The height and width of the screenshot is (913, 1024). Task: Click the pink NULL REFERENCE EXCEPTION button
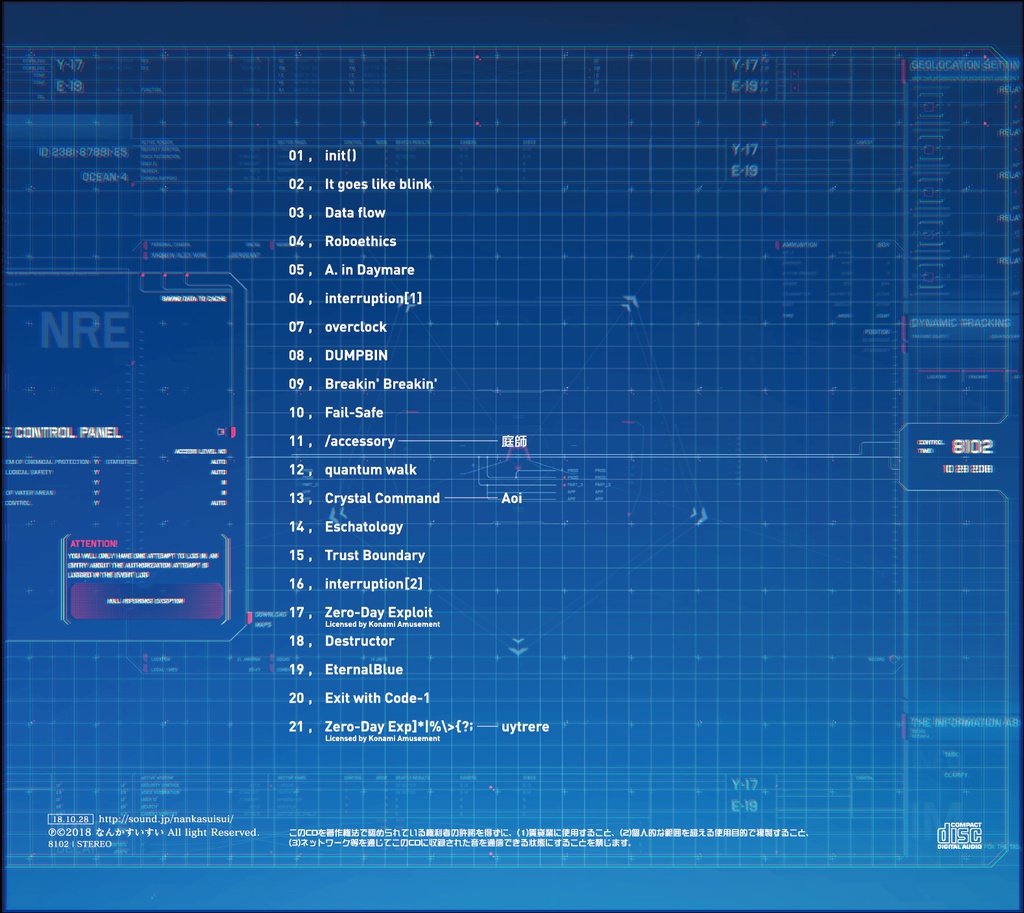[x=146, y=601]
